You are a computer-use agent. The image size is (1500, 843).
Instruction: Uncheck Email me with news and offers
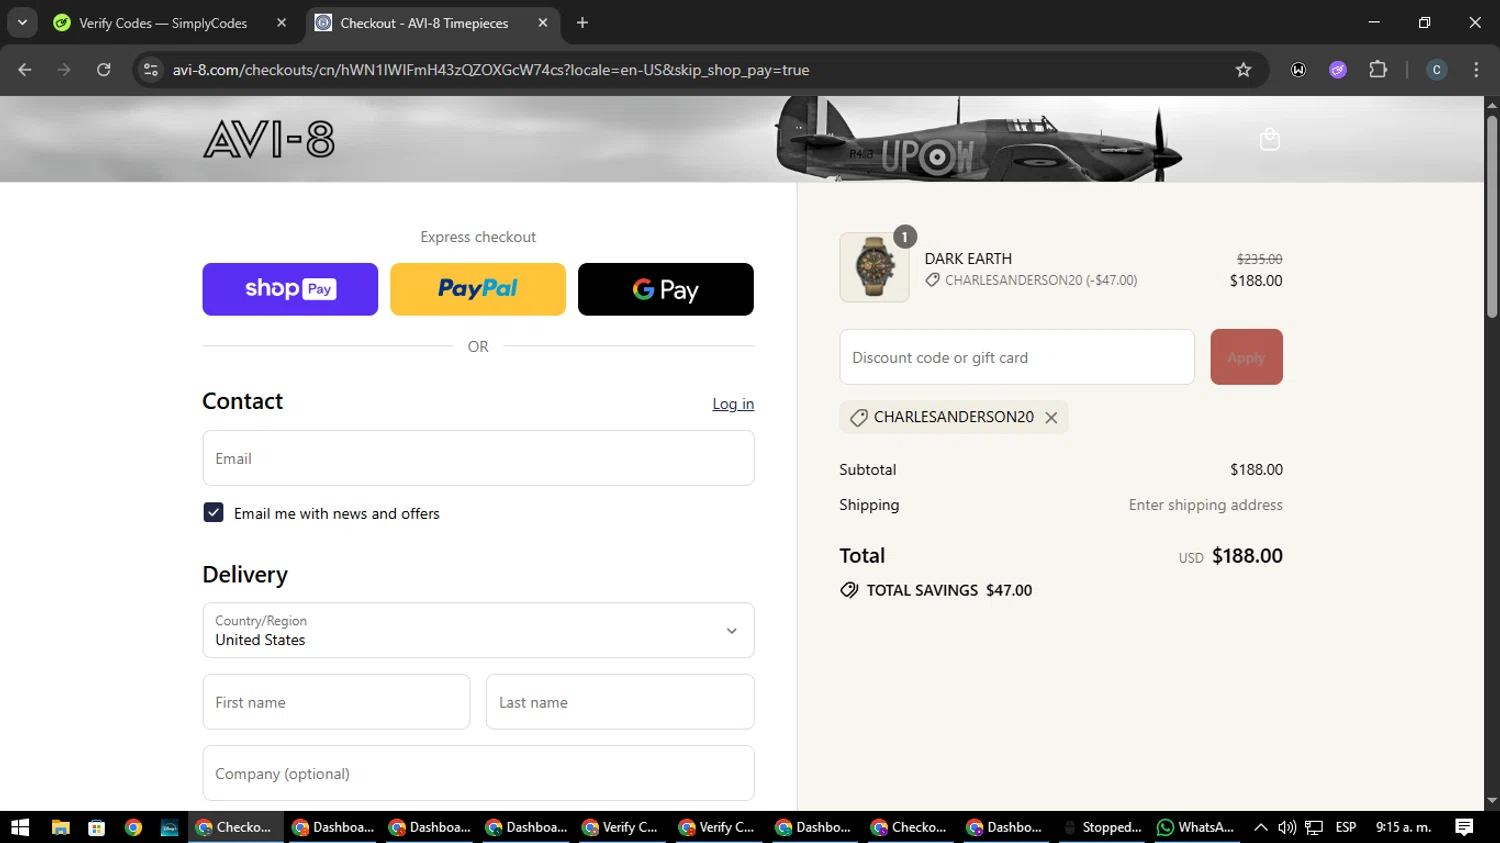[x=213, y=513]
